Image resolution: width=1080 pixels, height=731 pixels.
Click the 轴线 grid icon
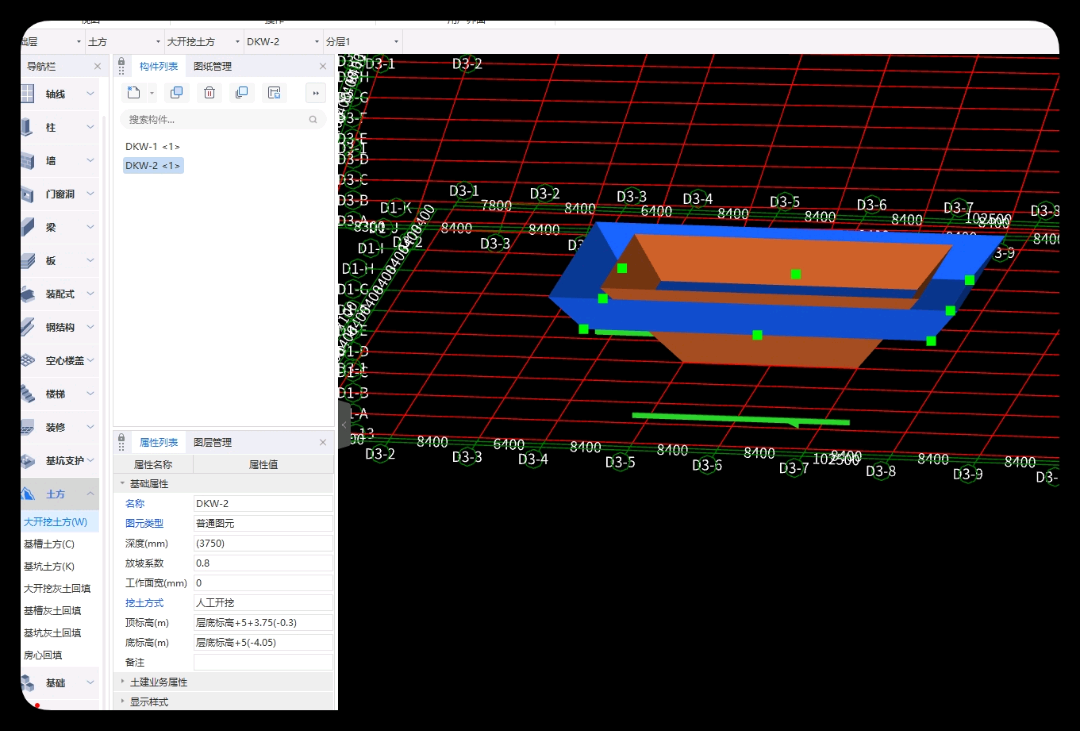click(28, 94)
